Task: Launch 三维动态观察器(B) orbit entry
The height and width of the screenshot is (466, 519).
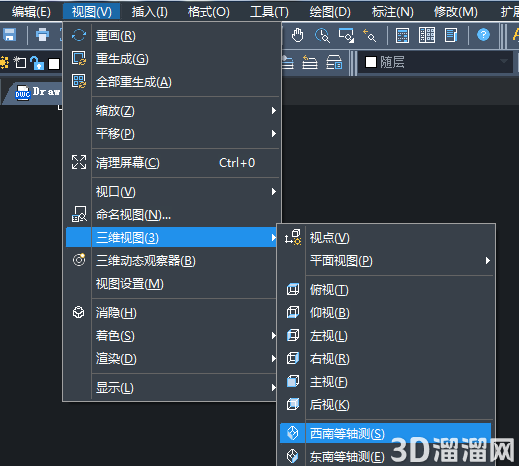Action: tap(172, 261)
